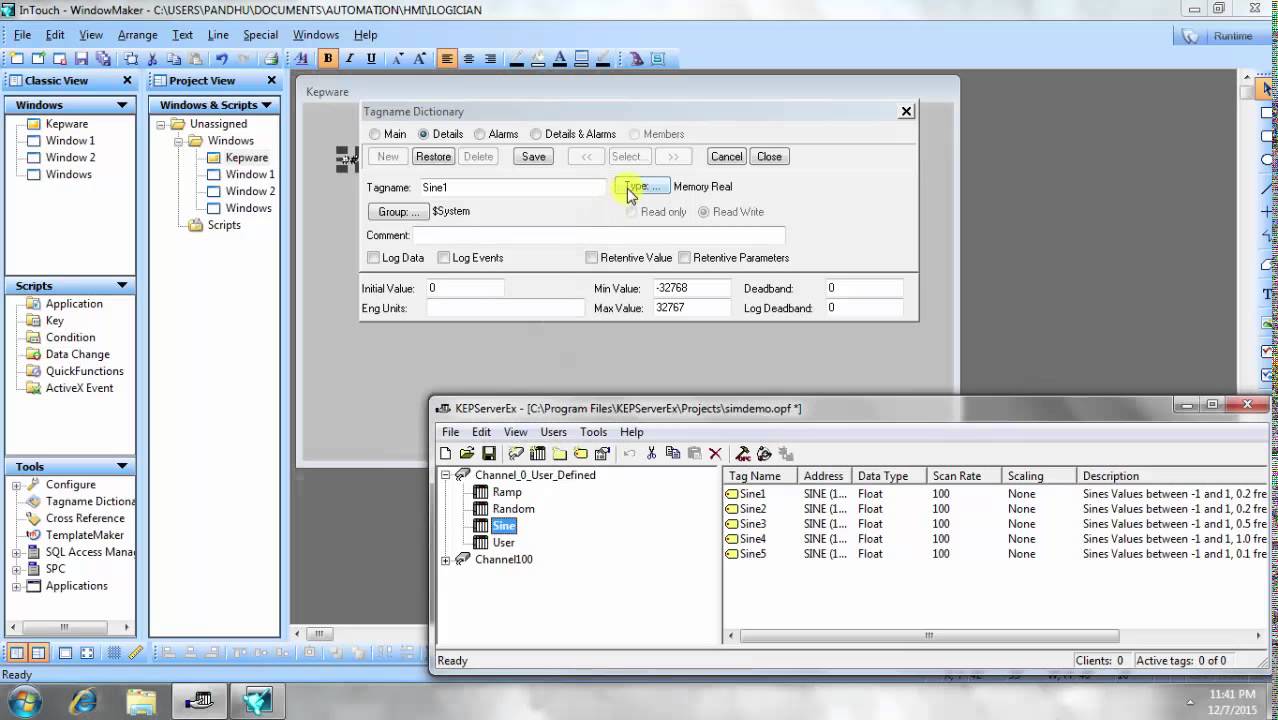This screenshot has width=1278, height=720.
Task: Open the Windows menu in WindowMaker
Action: point(316,35)
